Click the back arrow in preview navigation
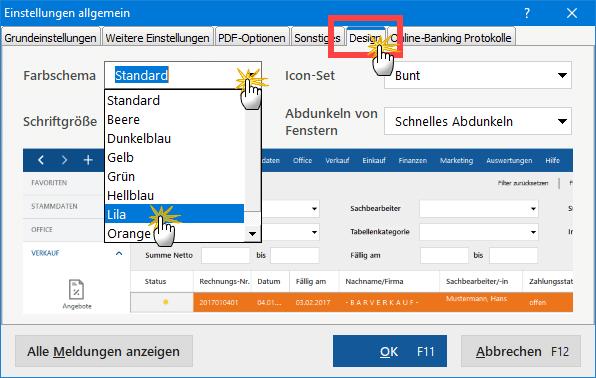Image resolution: width=596 pixels, height=378 pixels. click(41, 160)
